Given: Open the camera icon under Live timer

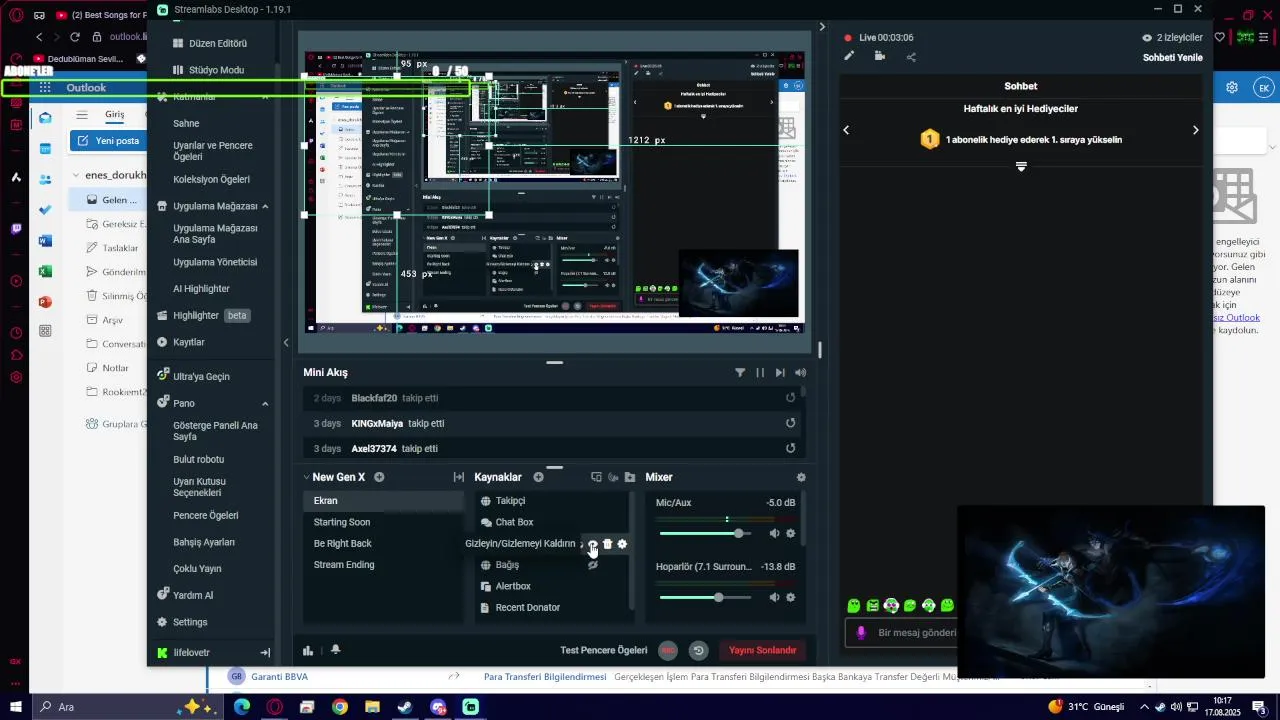Looking at the screenshot, I should coord(880,56).
